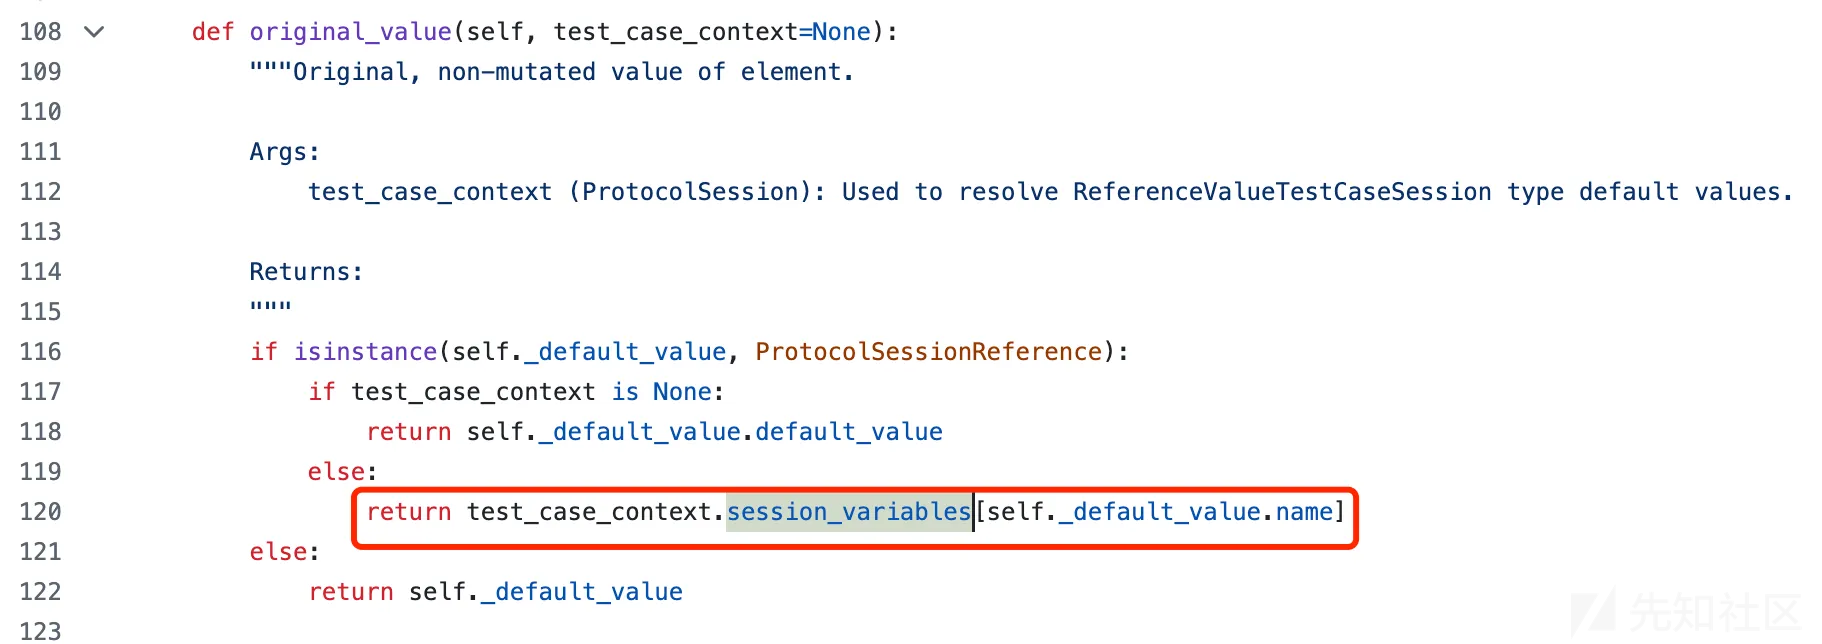Click the docstring text 'Original, non-mutated value'
Image resolution: width=1822 pixels, height=644 pixels.
(x=488, y=72)
